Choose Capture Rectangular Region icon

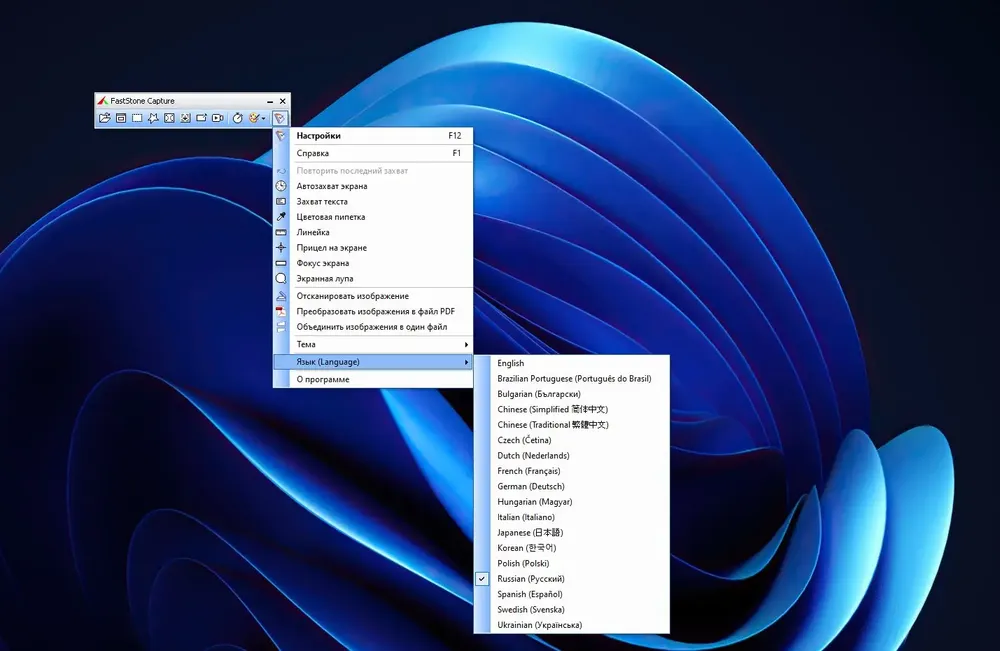click(x=137, y=118)
